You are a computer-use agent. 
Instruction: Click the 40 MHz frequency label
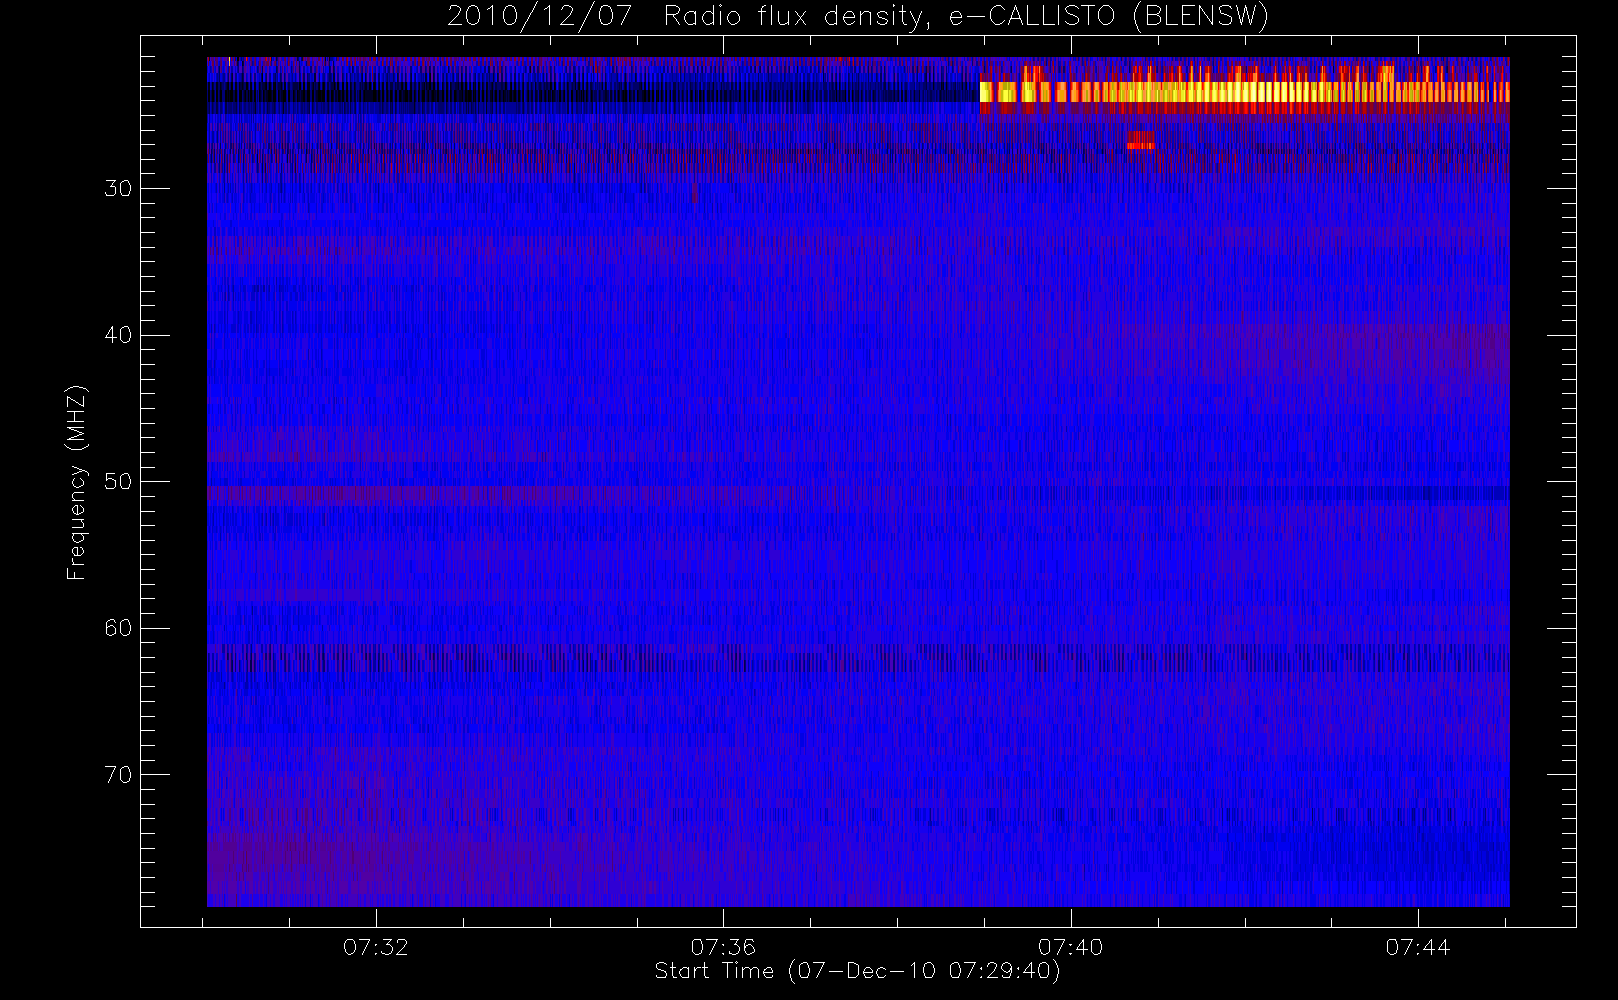point(118,335)
